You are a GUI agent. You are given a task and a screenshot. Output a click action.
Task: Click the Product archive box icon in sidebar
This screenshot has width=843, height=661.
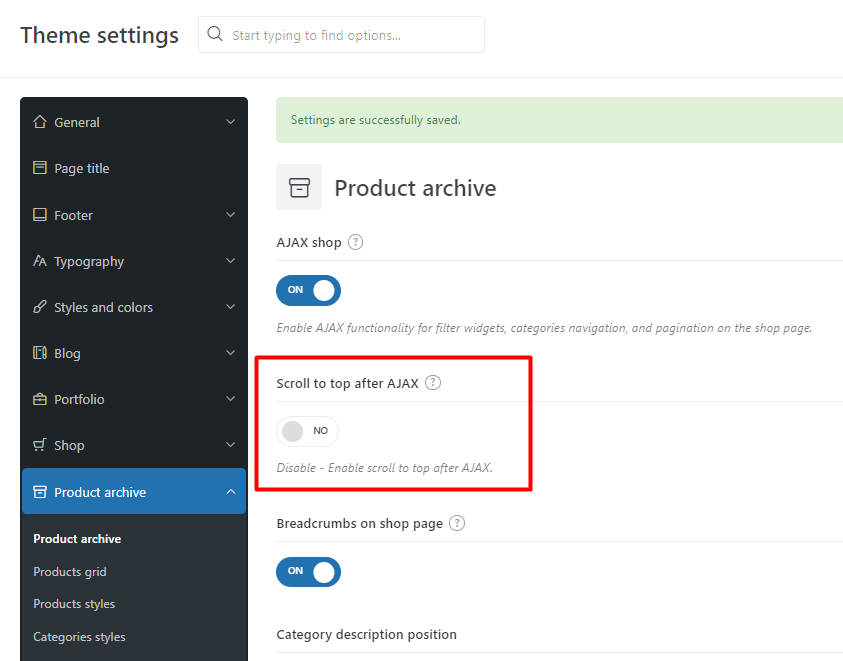[x=40, y=492]
